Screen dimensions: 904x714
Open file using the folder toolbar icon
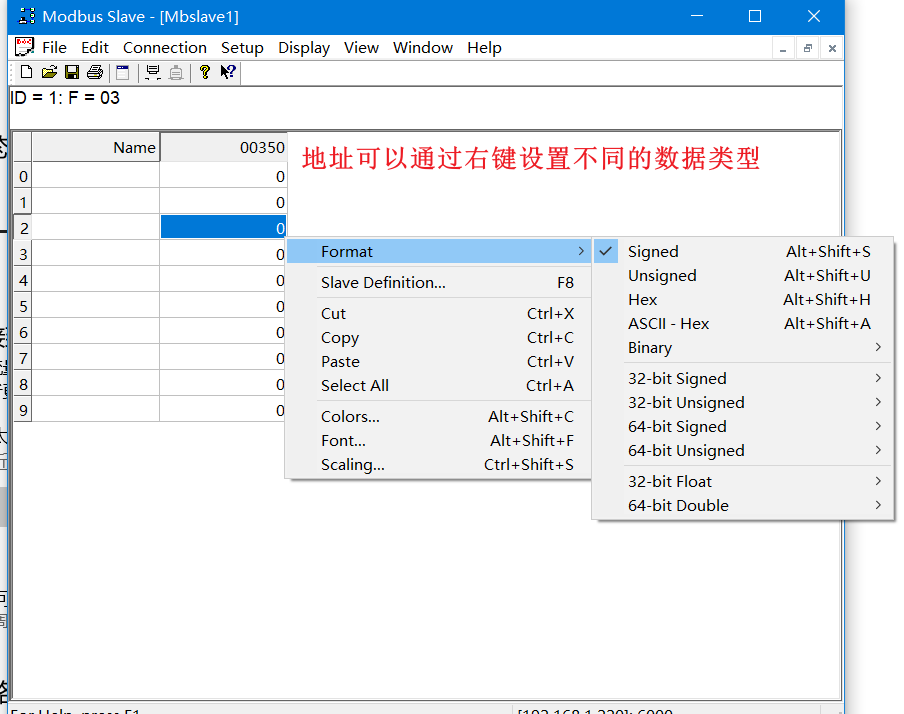pos(49,72)
